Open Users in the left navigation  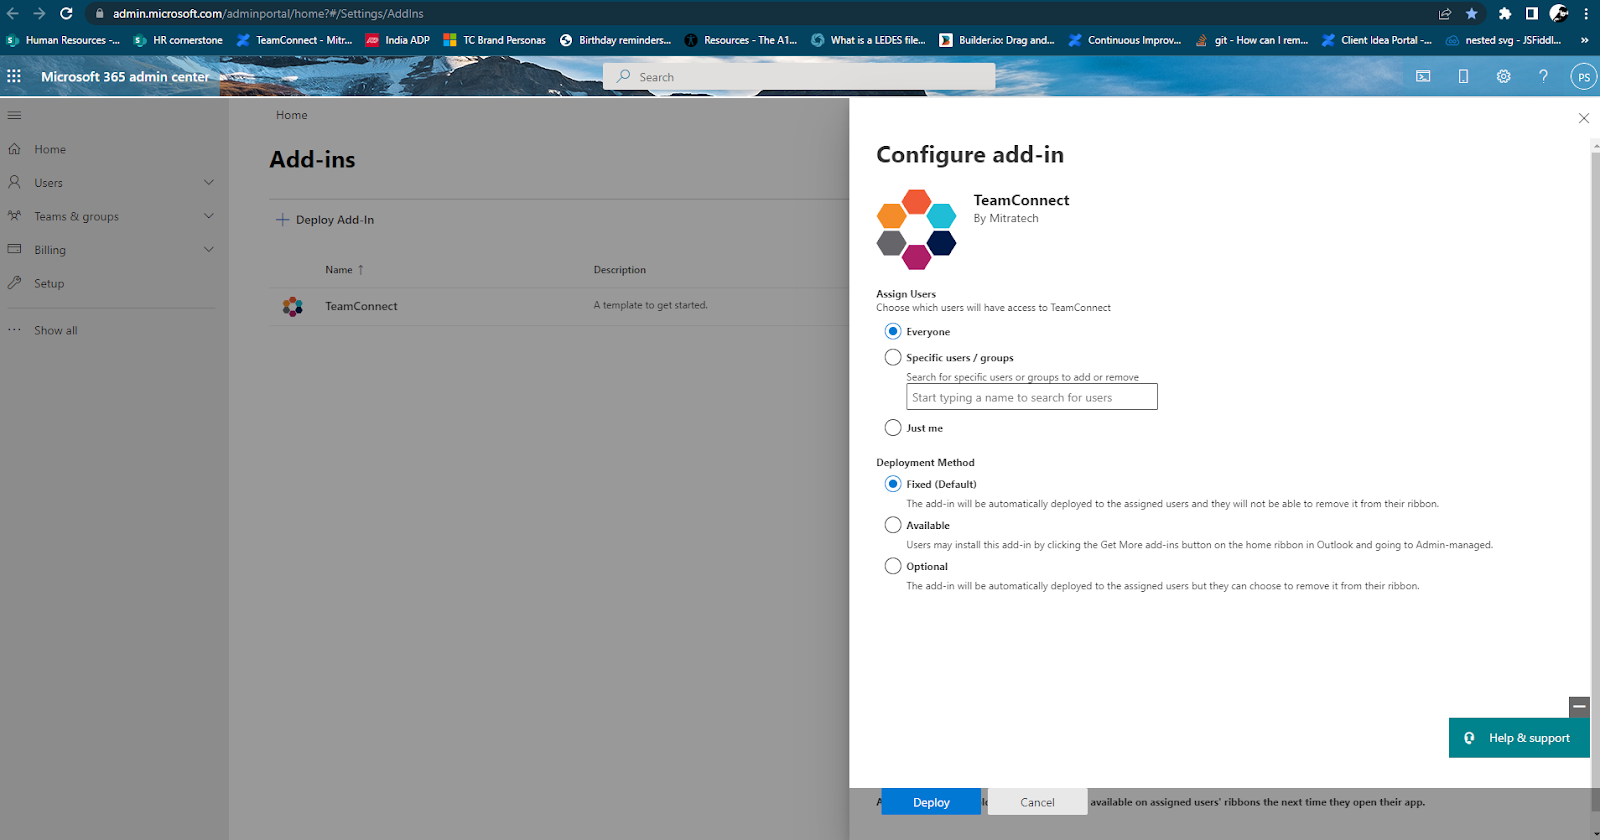(48, 183)
